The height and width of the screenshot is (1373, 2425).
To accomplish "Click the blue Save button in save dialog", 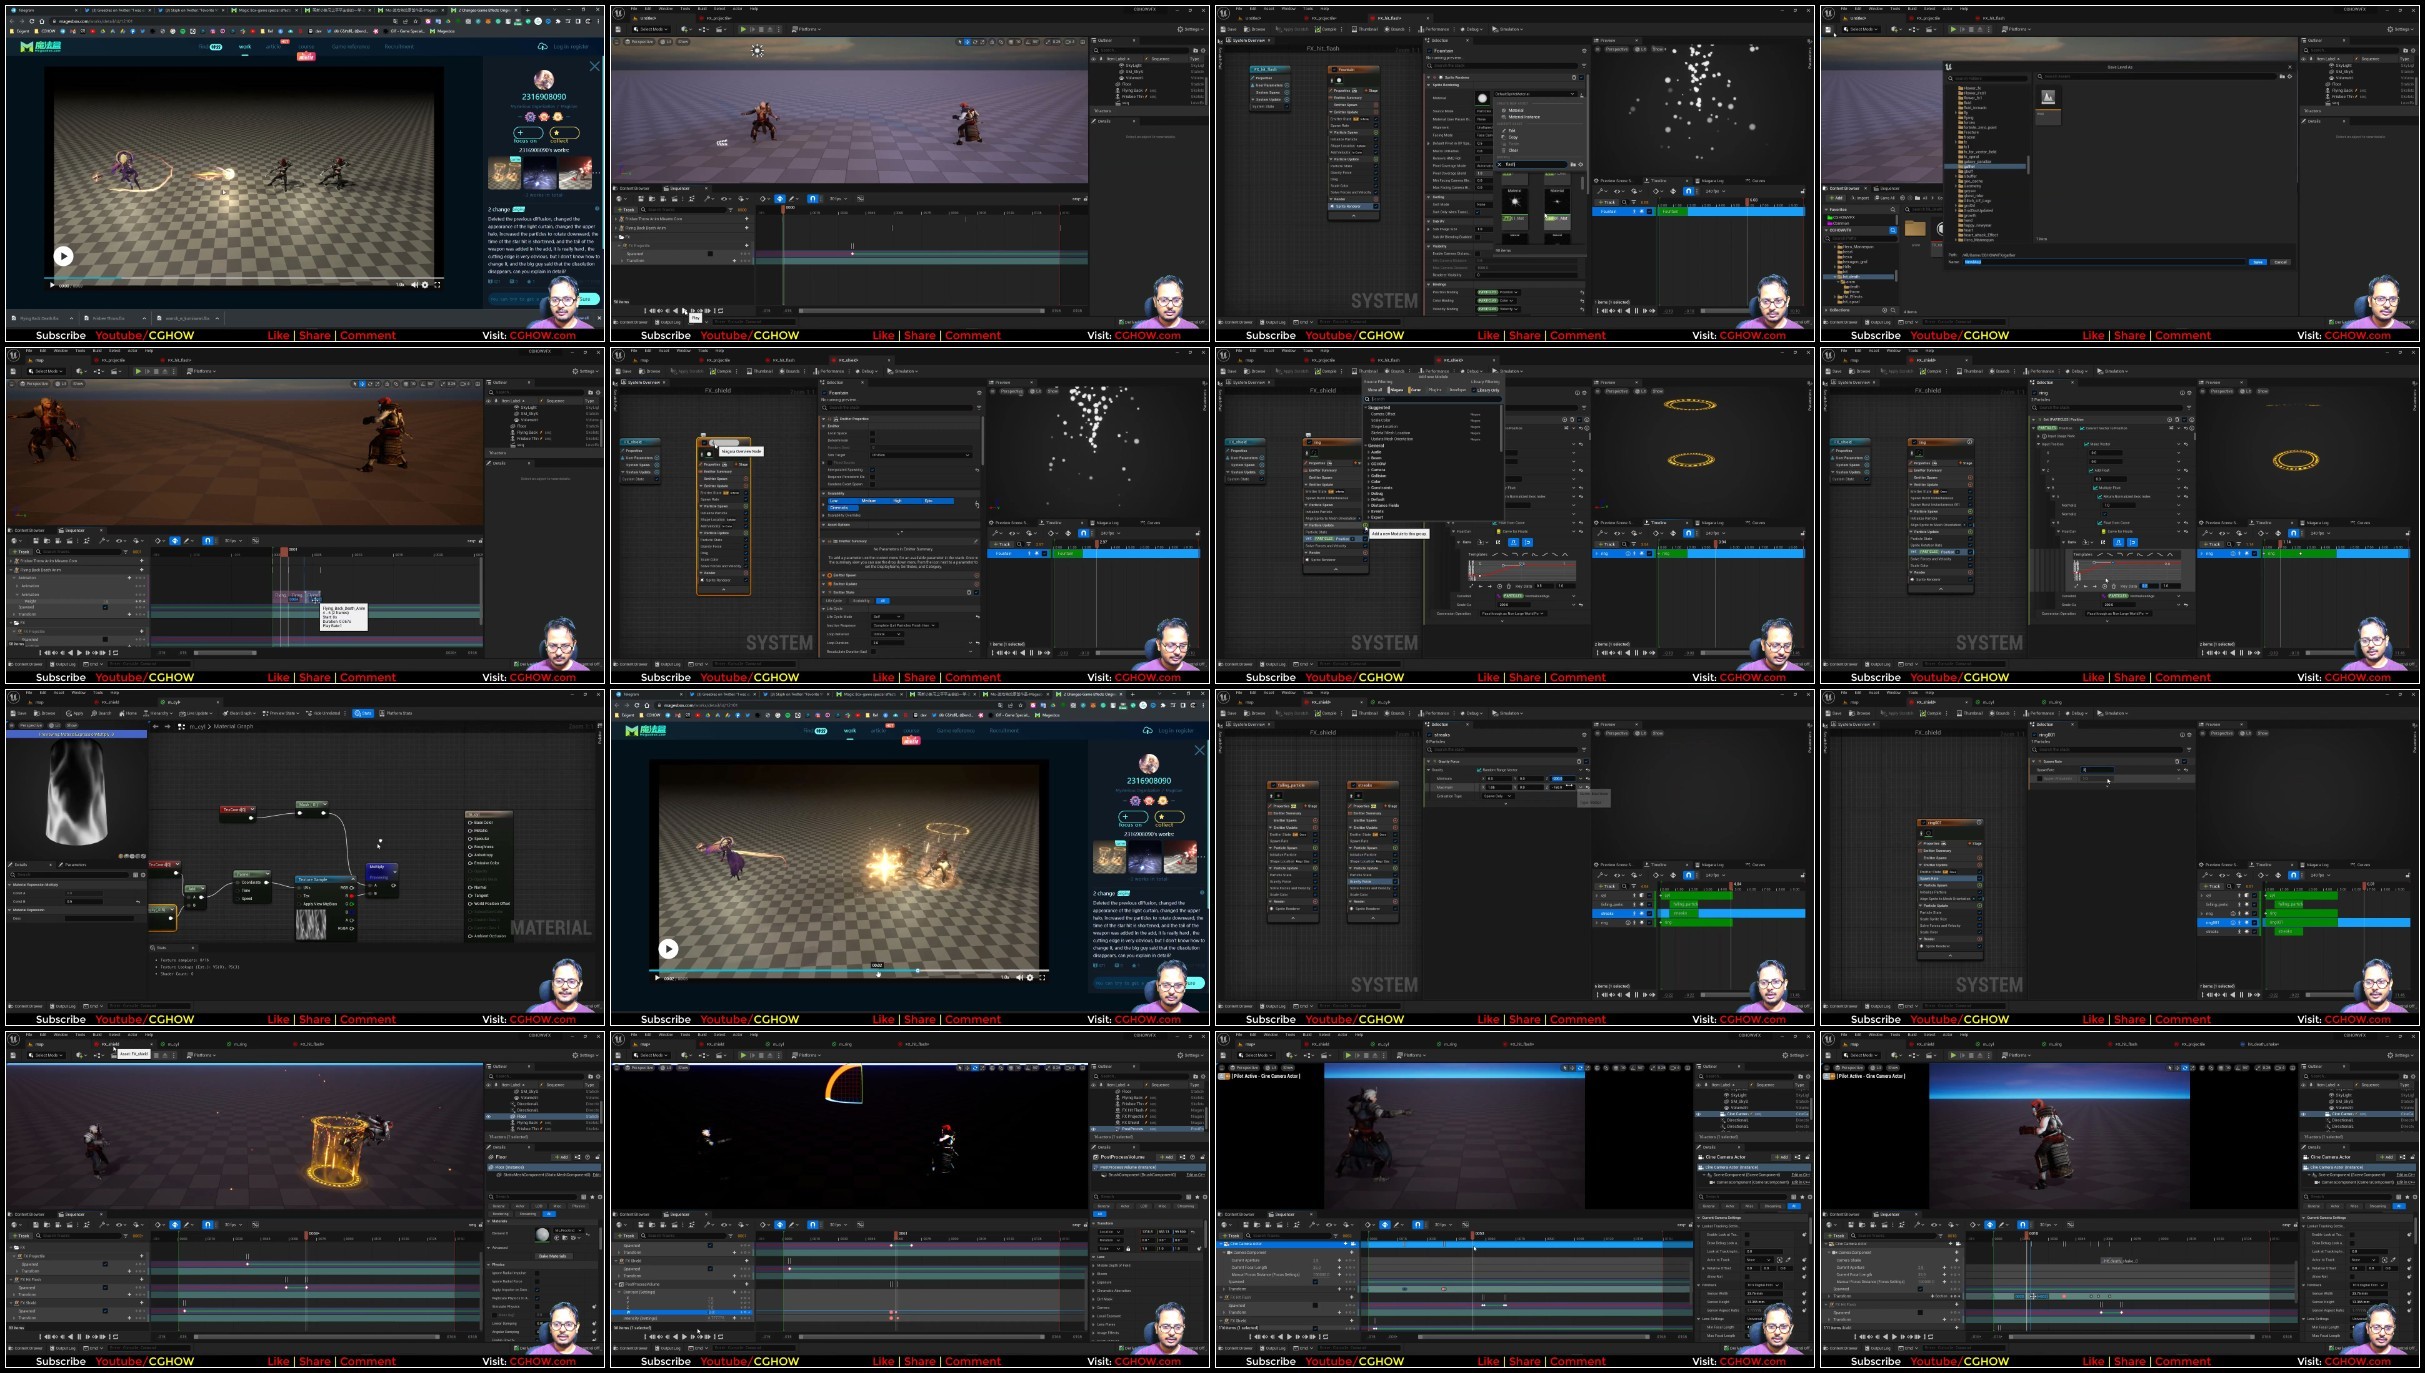I will coord(2258,262).
